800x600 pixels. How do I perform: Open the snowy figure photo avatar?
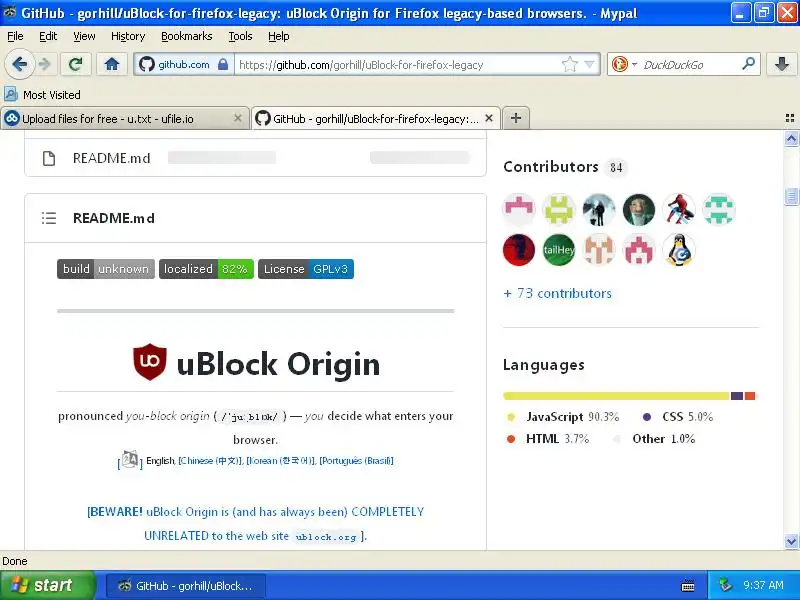[x=598, y=209]
